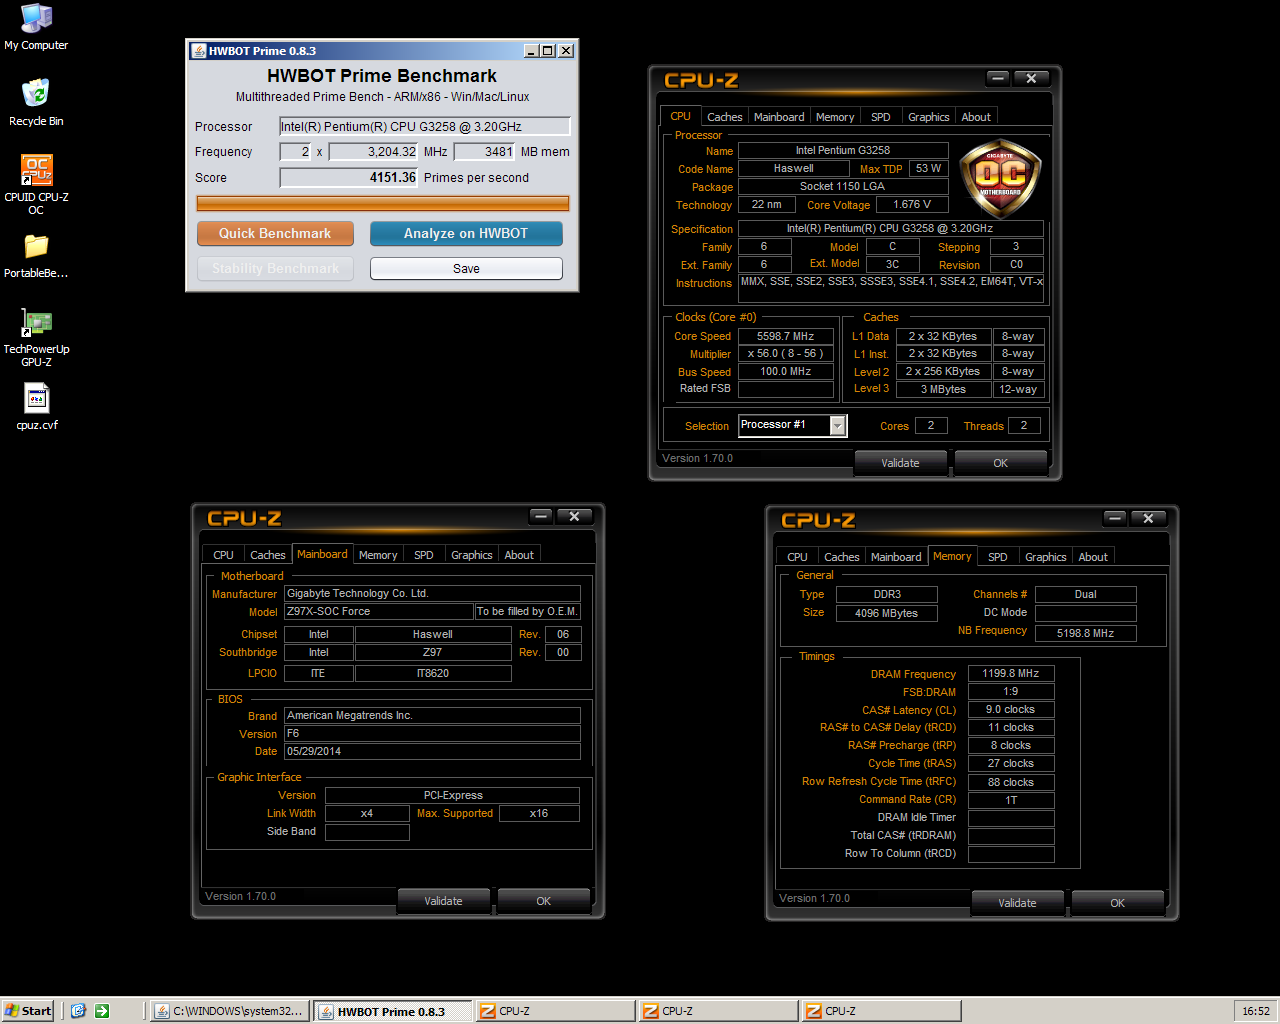Click OK in Mainboard CPU-Z window
The image size is (1280, 1024).
point(543,901)
